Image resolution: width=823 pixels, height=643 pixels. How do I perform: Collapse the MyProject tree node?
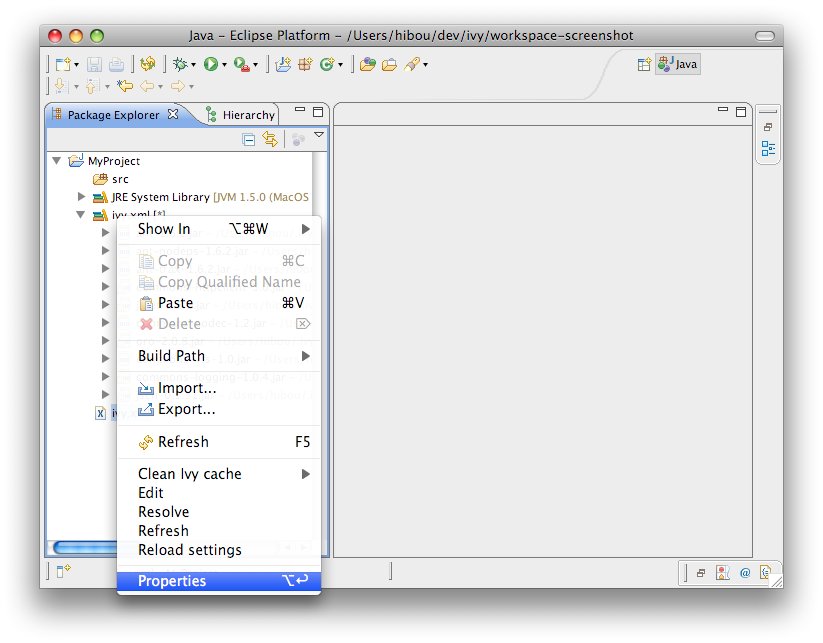click(56, 161)
